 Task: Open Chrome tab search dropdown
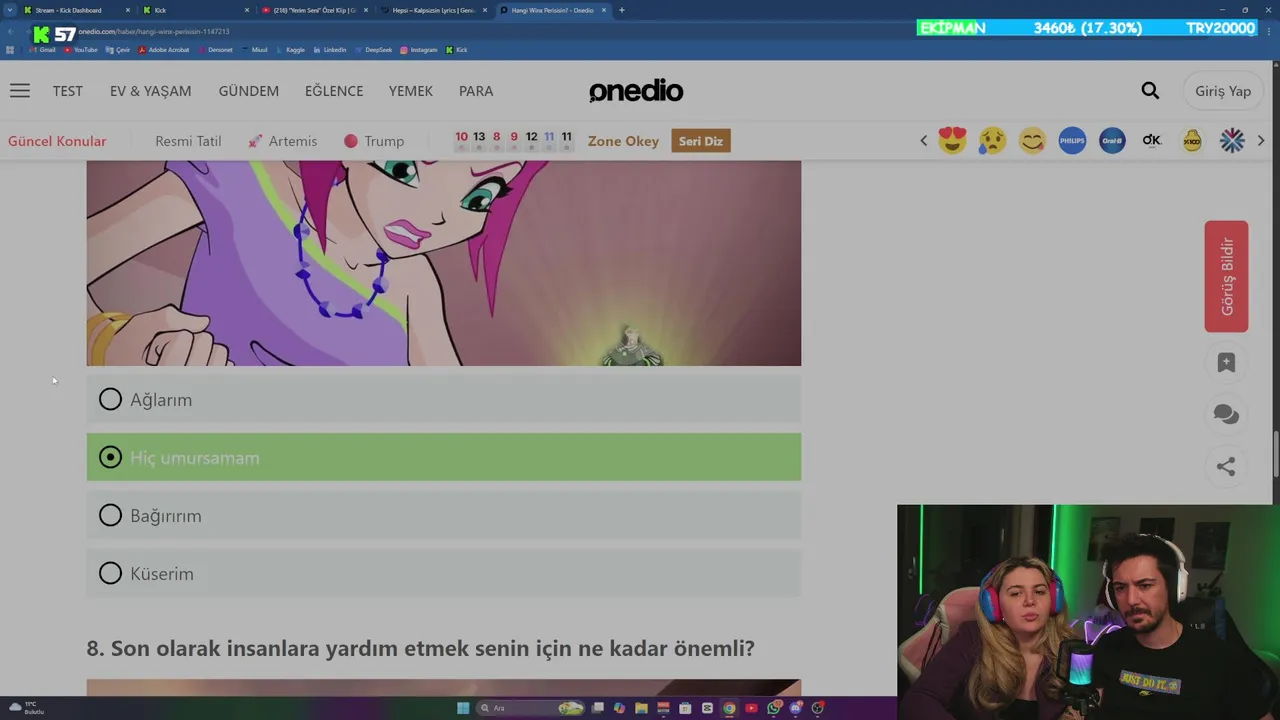[x=10, y=10]
